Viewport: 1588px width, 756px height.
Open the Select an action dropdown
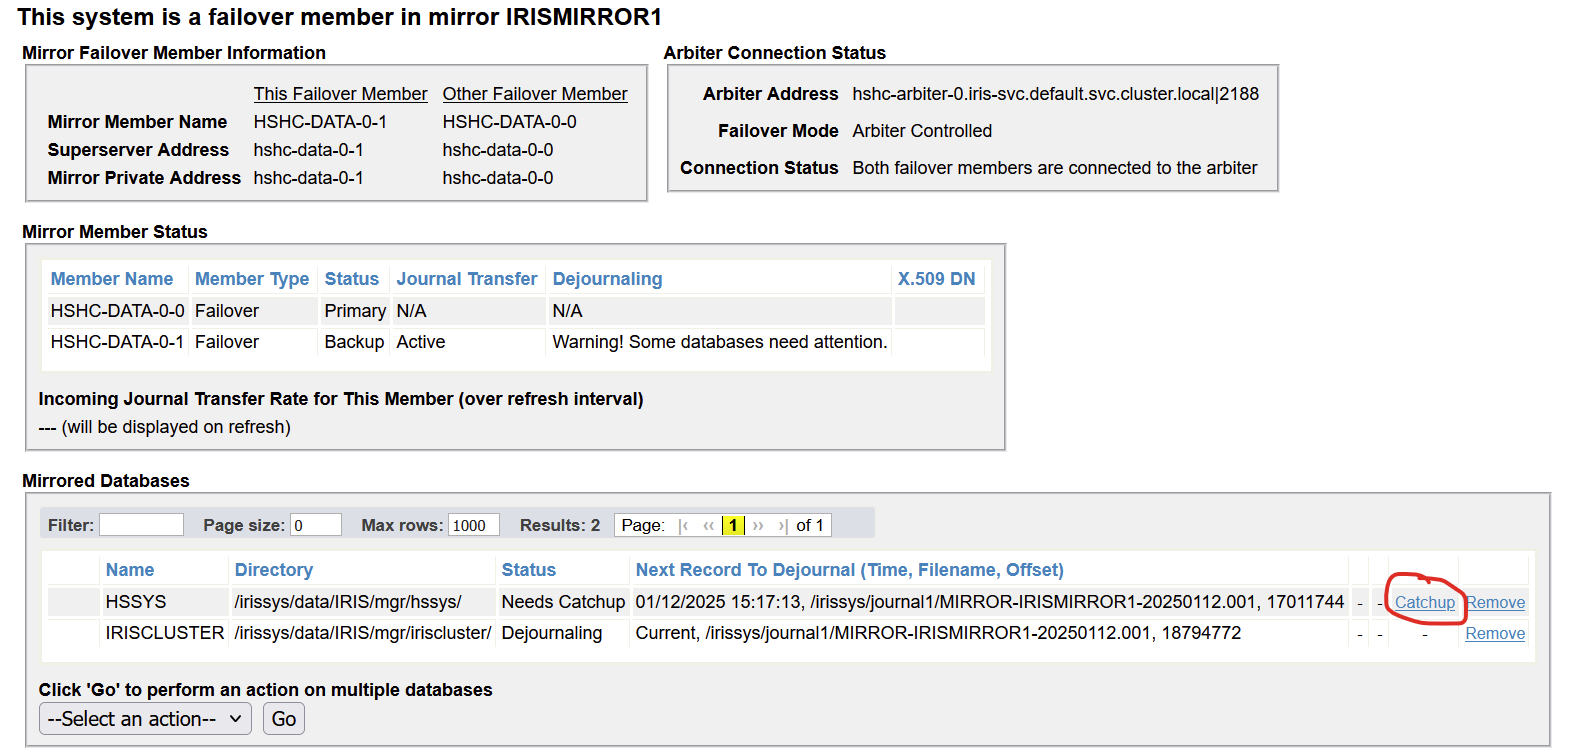click(145, 719)
